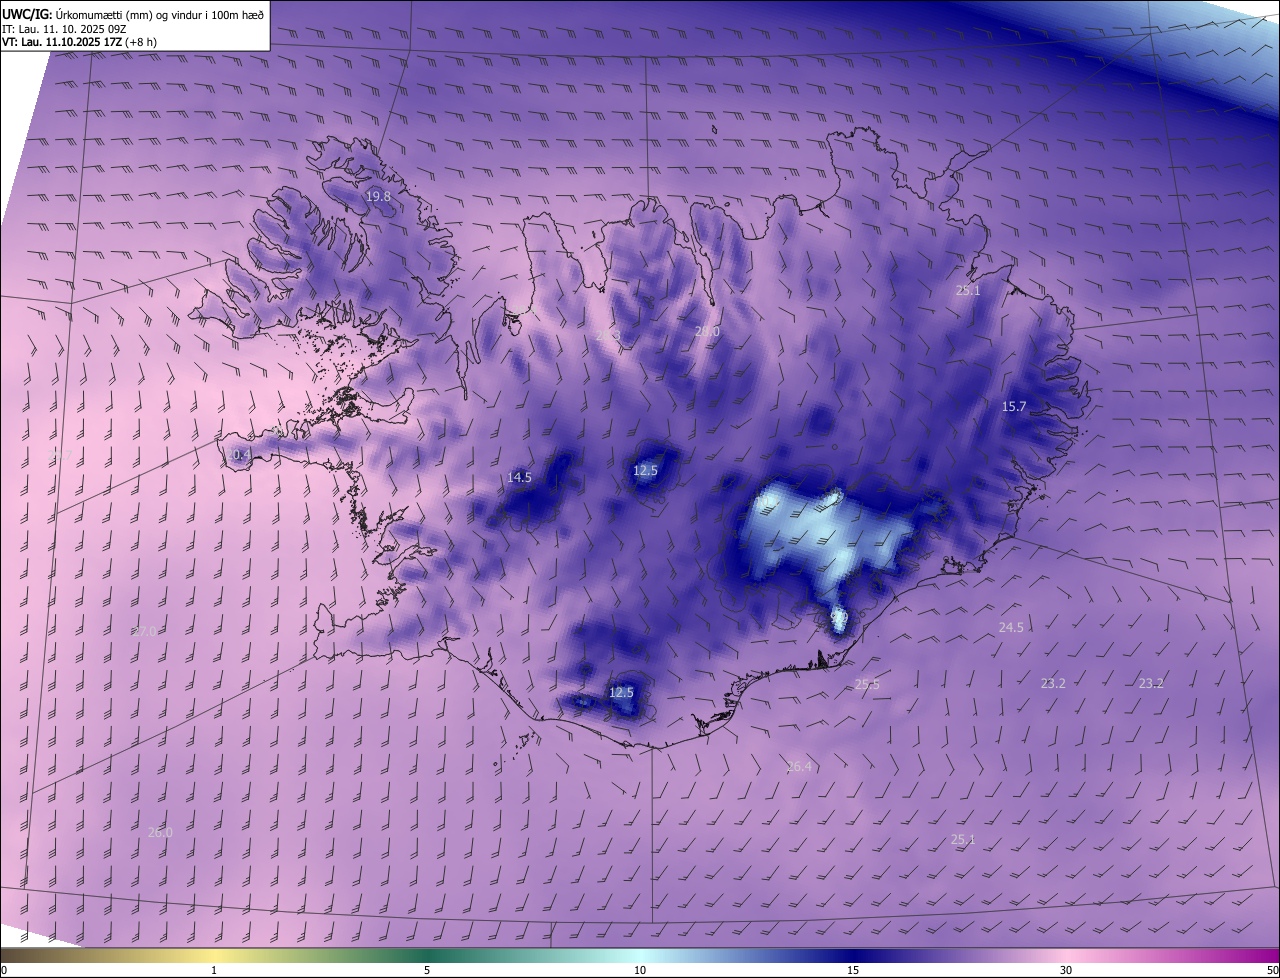Click the 28.0 value label on the map
Image resolution: width=1280 pixels, height=978 pixels.
click(707, 332)
